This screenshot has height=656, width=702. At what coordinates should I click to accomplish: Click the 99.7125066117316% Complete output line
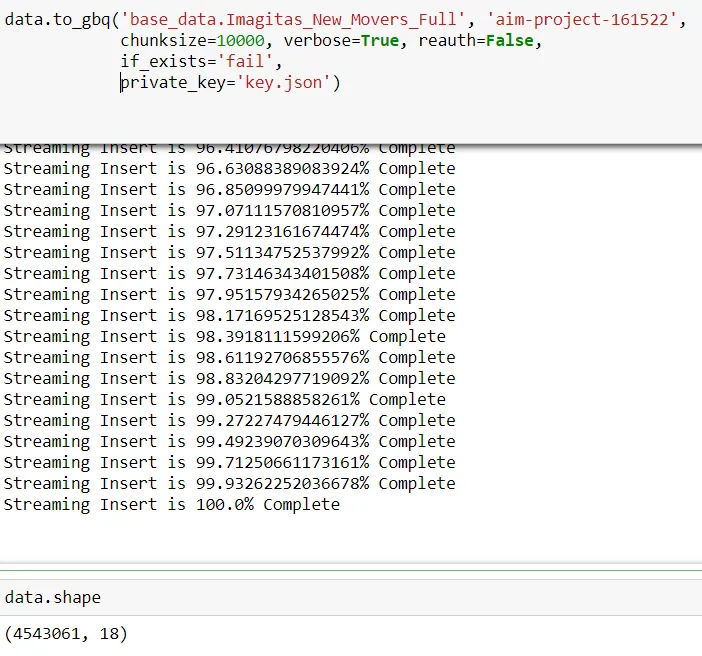click(230, 463)
